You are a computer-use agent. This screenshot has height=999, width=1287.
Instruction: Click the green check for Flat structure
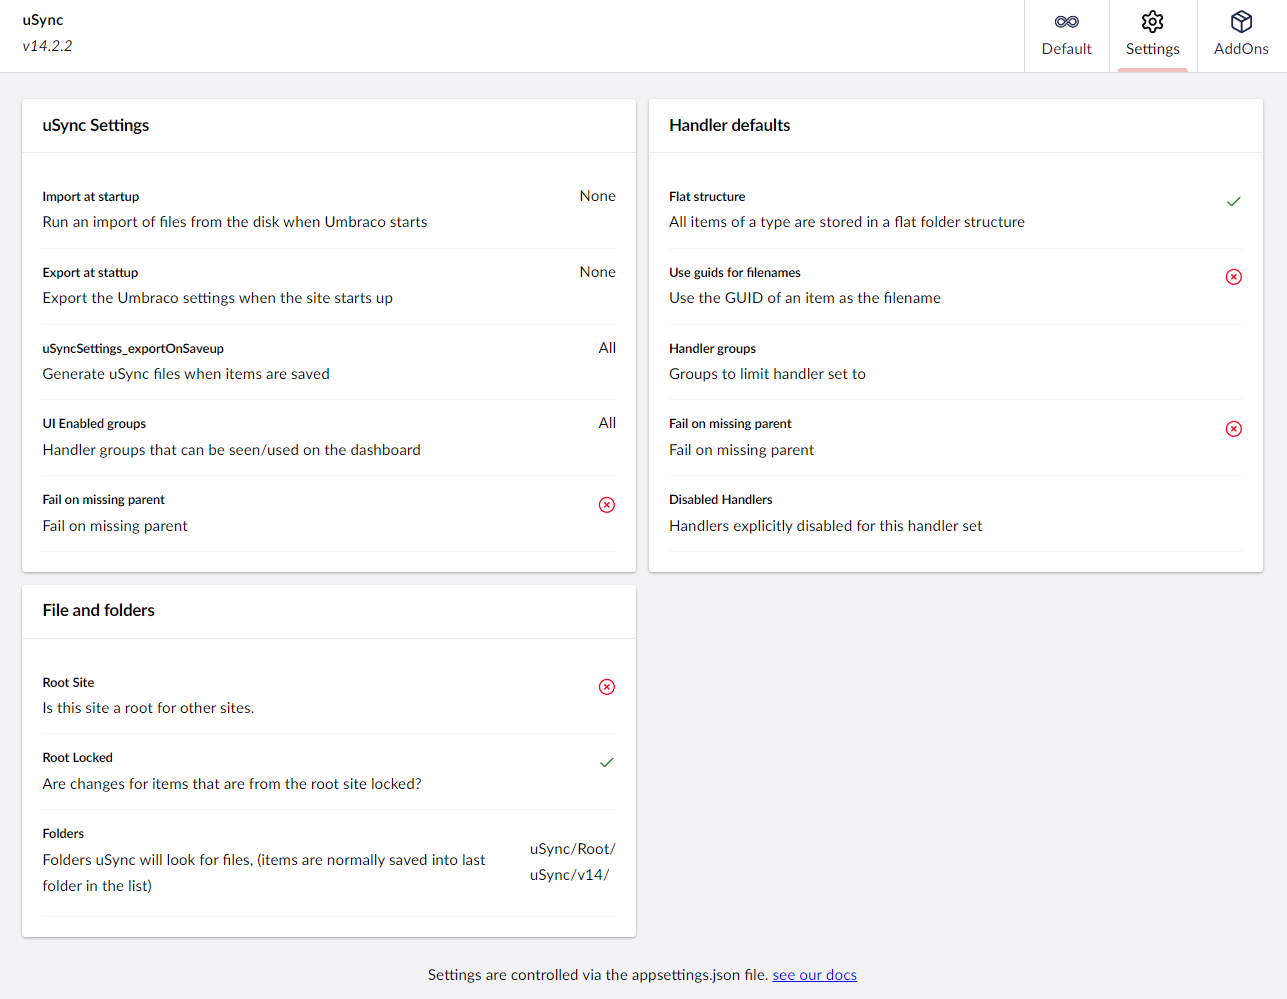(1234, 201)
